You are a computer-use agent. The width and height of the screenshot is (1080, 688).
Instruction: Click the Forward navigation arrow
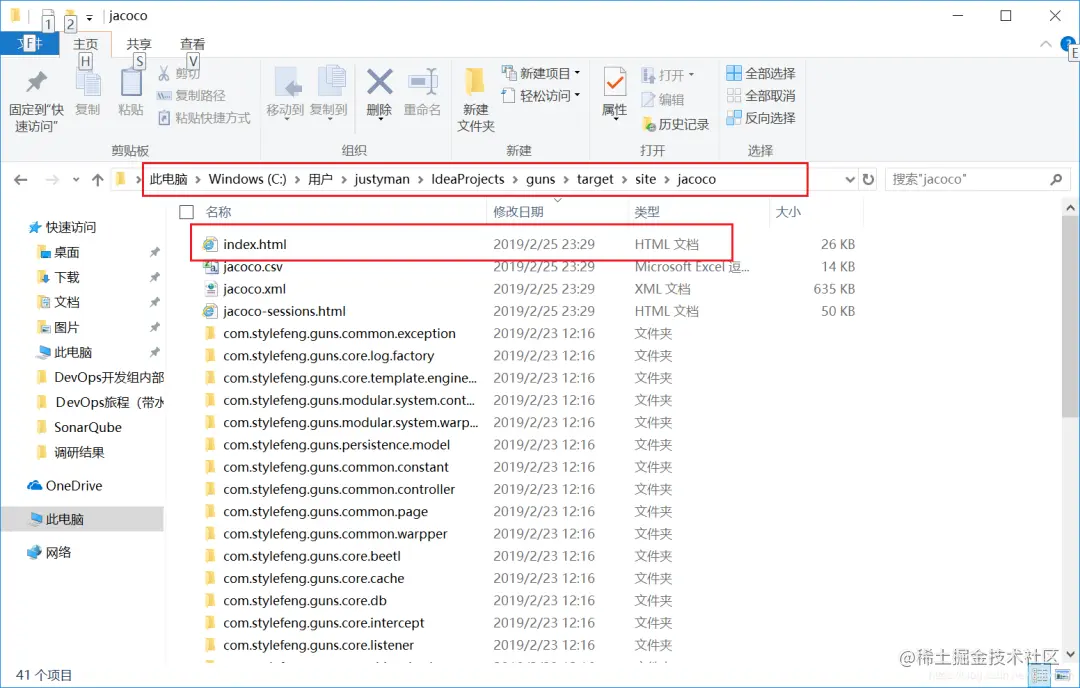[x=52, y=180]
